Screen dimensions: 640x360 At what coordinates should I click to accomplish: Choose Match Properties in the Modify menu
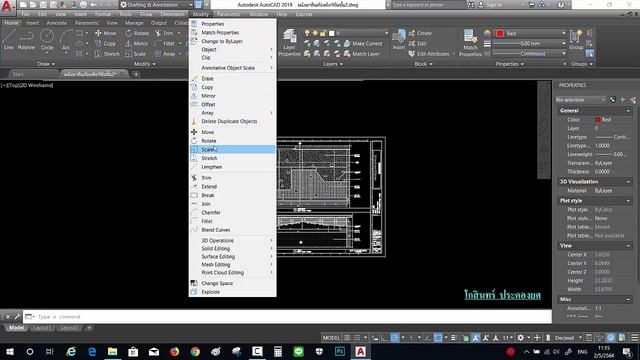click(233, 32)
